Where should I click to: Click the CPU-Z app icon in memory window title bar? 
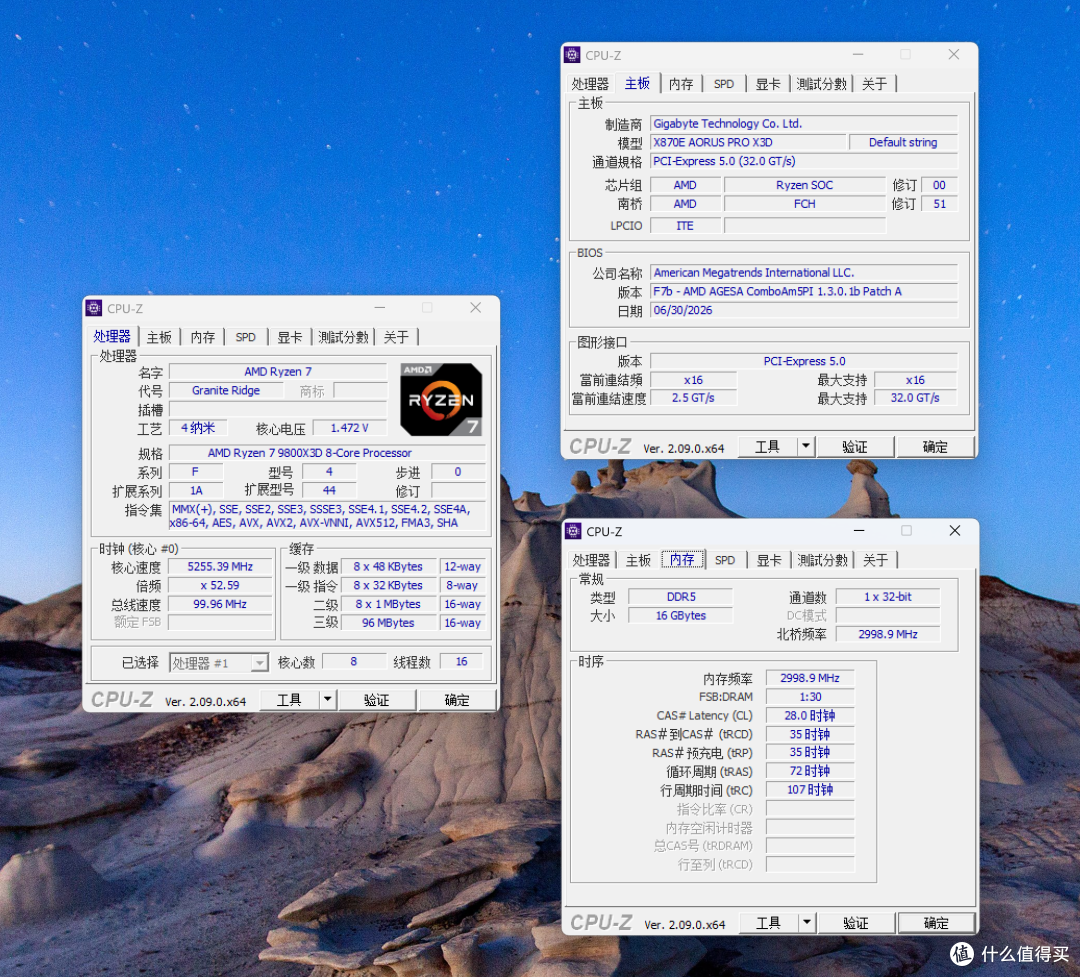pyautogui.click(x=573, y=531)
